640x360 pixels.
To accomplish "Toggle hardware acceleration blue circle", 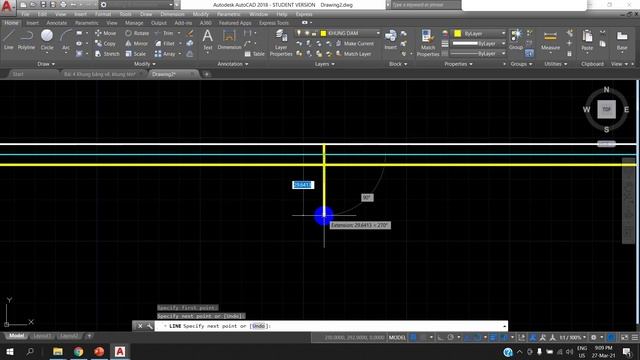I will [611, 338].
